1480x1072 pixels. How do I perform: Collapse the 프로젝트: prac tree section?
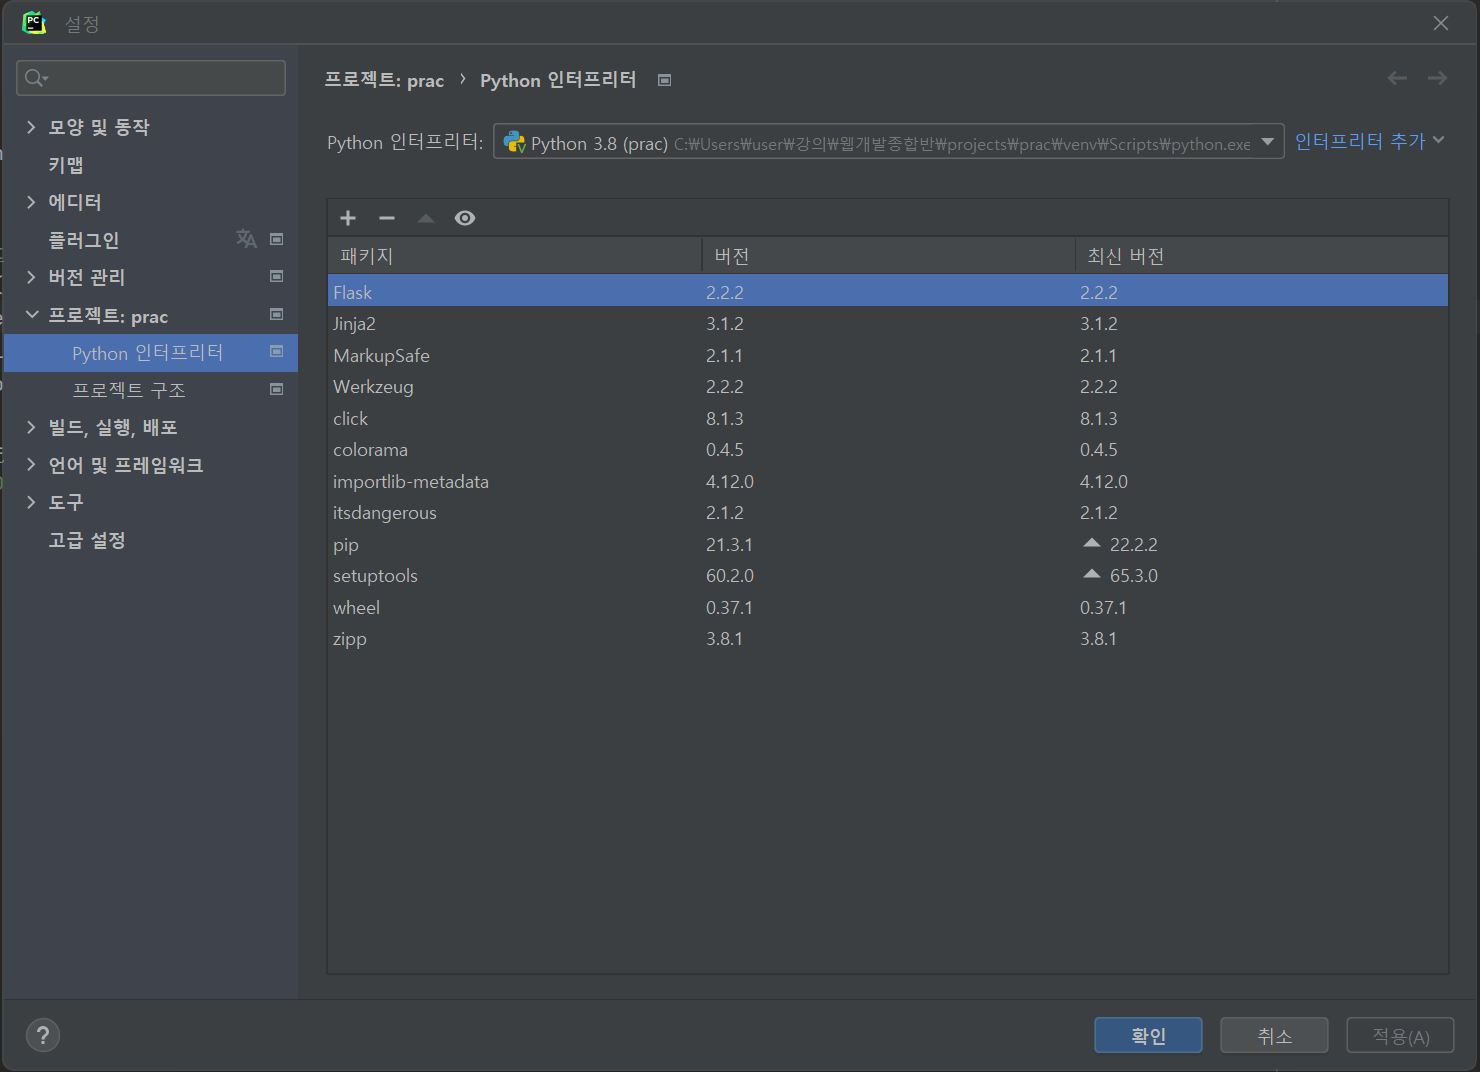tap(31, 315)
